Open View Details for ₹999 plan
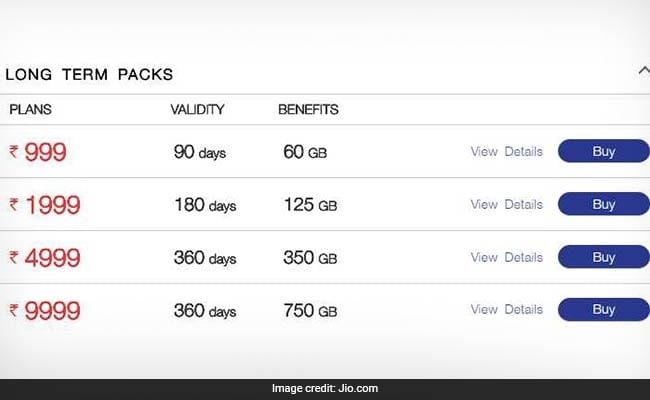This screenshot has width=650, height=400. coord(507,152)
